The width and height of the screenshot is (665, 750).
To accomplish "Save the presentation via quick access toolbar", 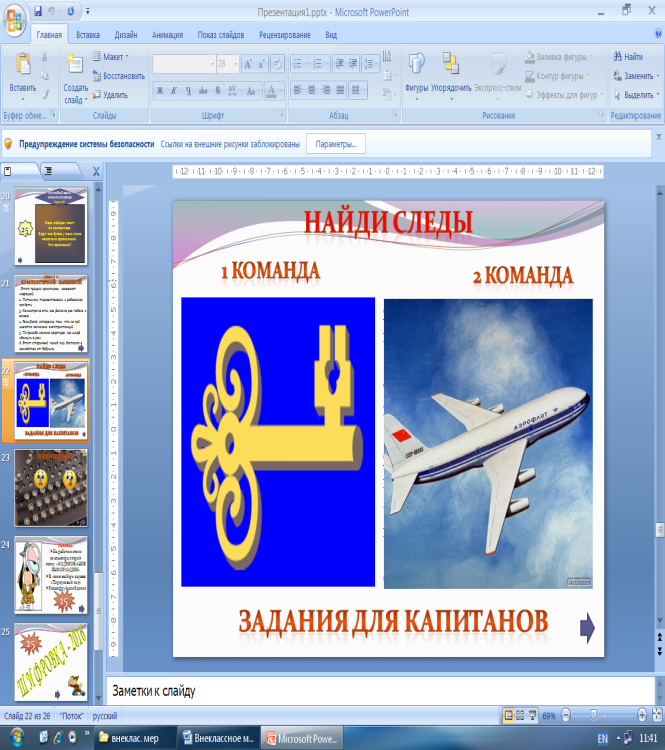I will coord(38,11).
